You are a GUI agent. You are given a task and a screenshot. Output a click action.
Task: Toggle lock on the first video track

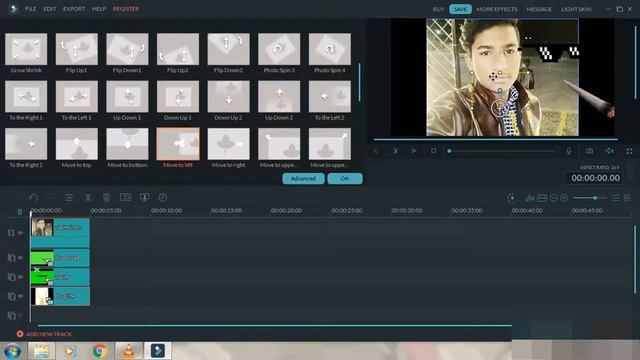11,233
